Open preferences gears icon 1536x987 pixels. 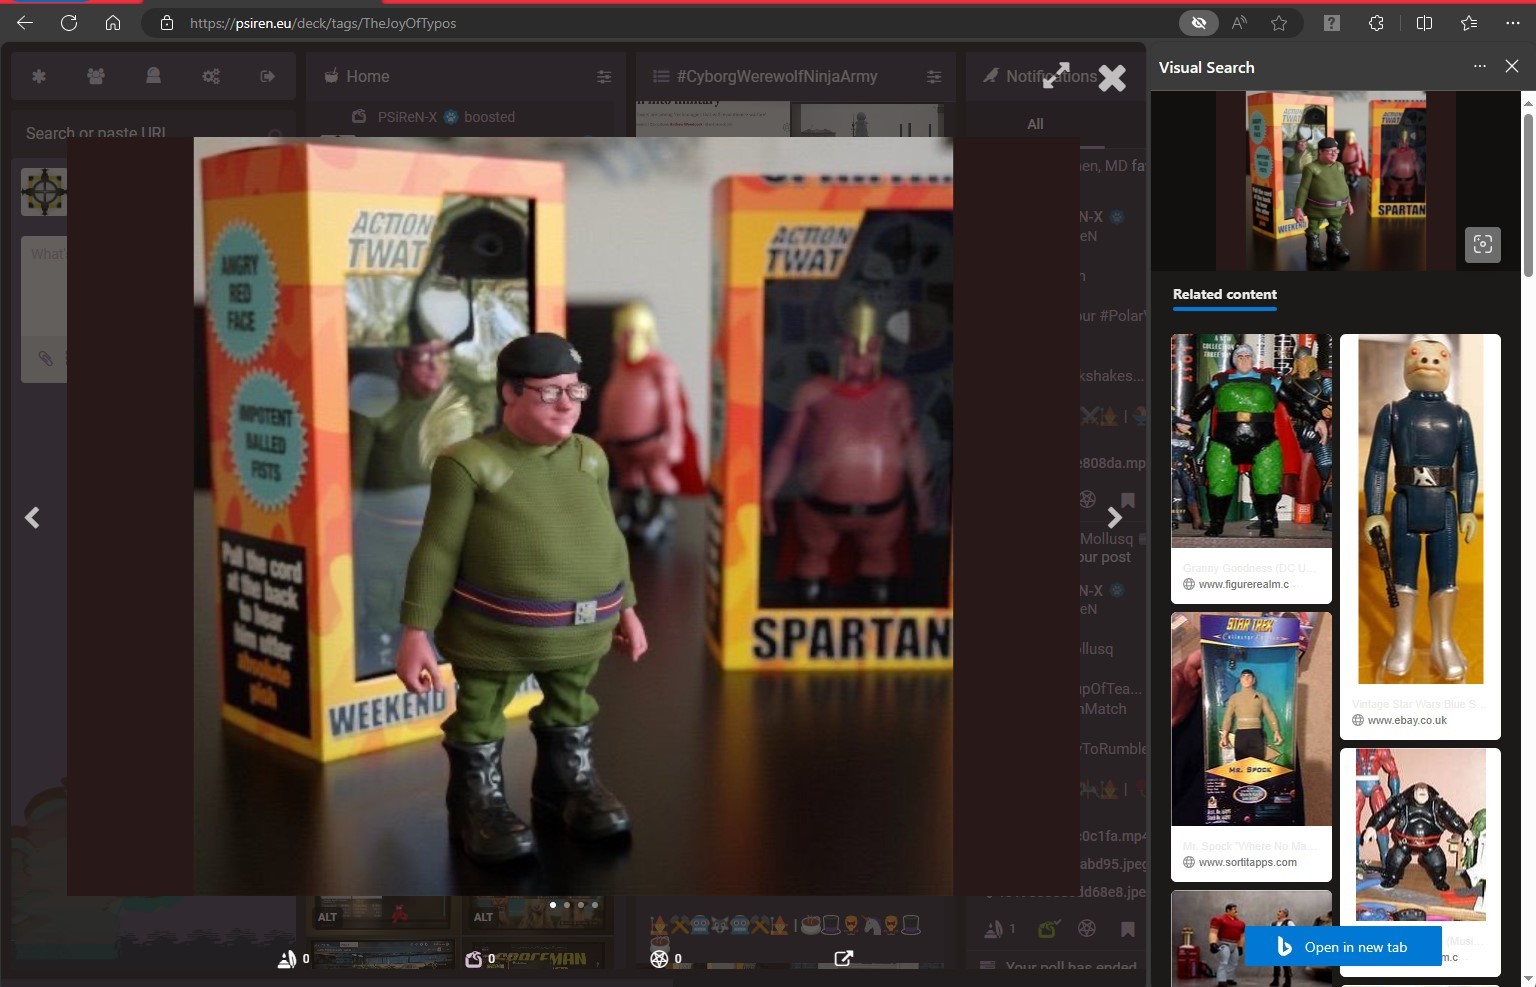(211, 76)
